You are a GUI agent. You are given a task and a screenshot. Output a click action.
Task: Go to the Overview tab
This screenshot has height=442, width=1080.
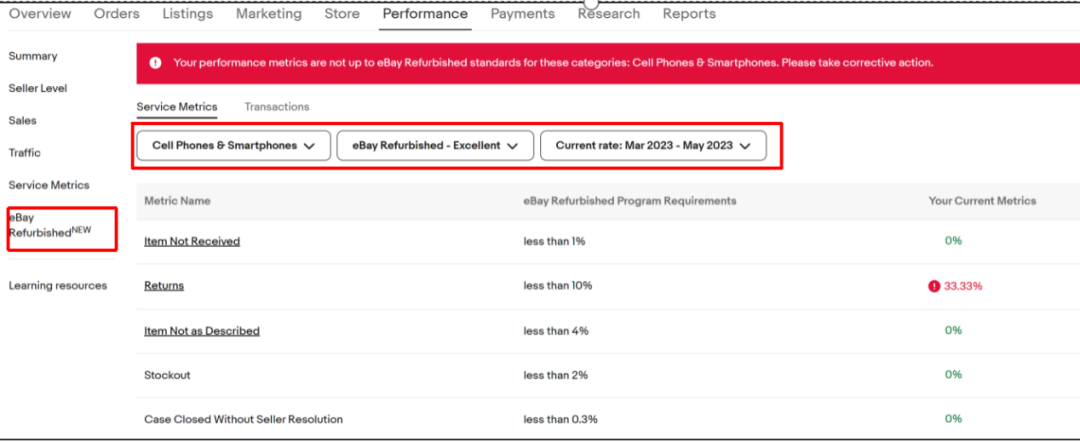click(x=40, y=14)
